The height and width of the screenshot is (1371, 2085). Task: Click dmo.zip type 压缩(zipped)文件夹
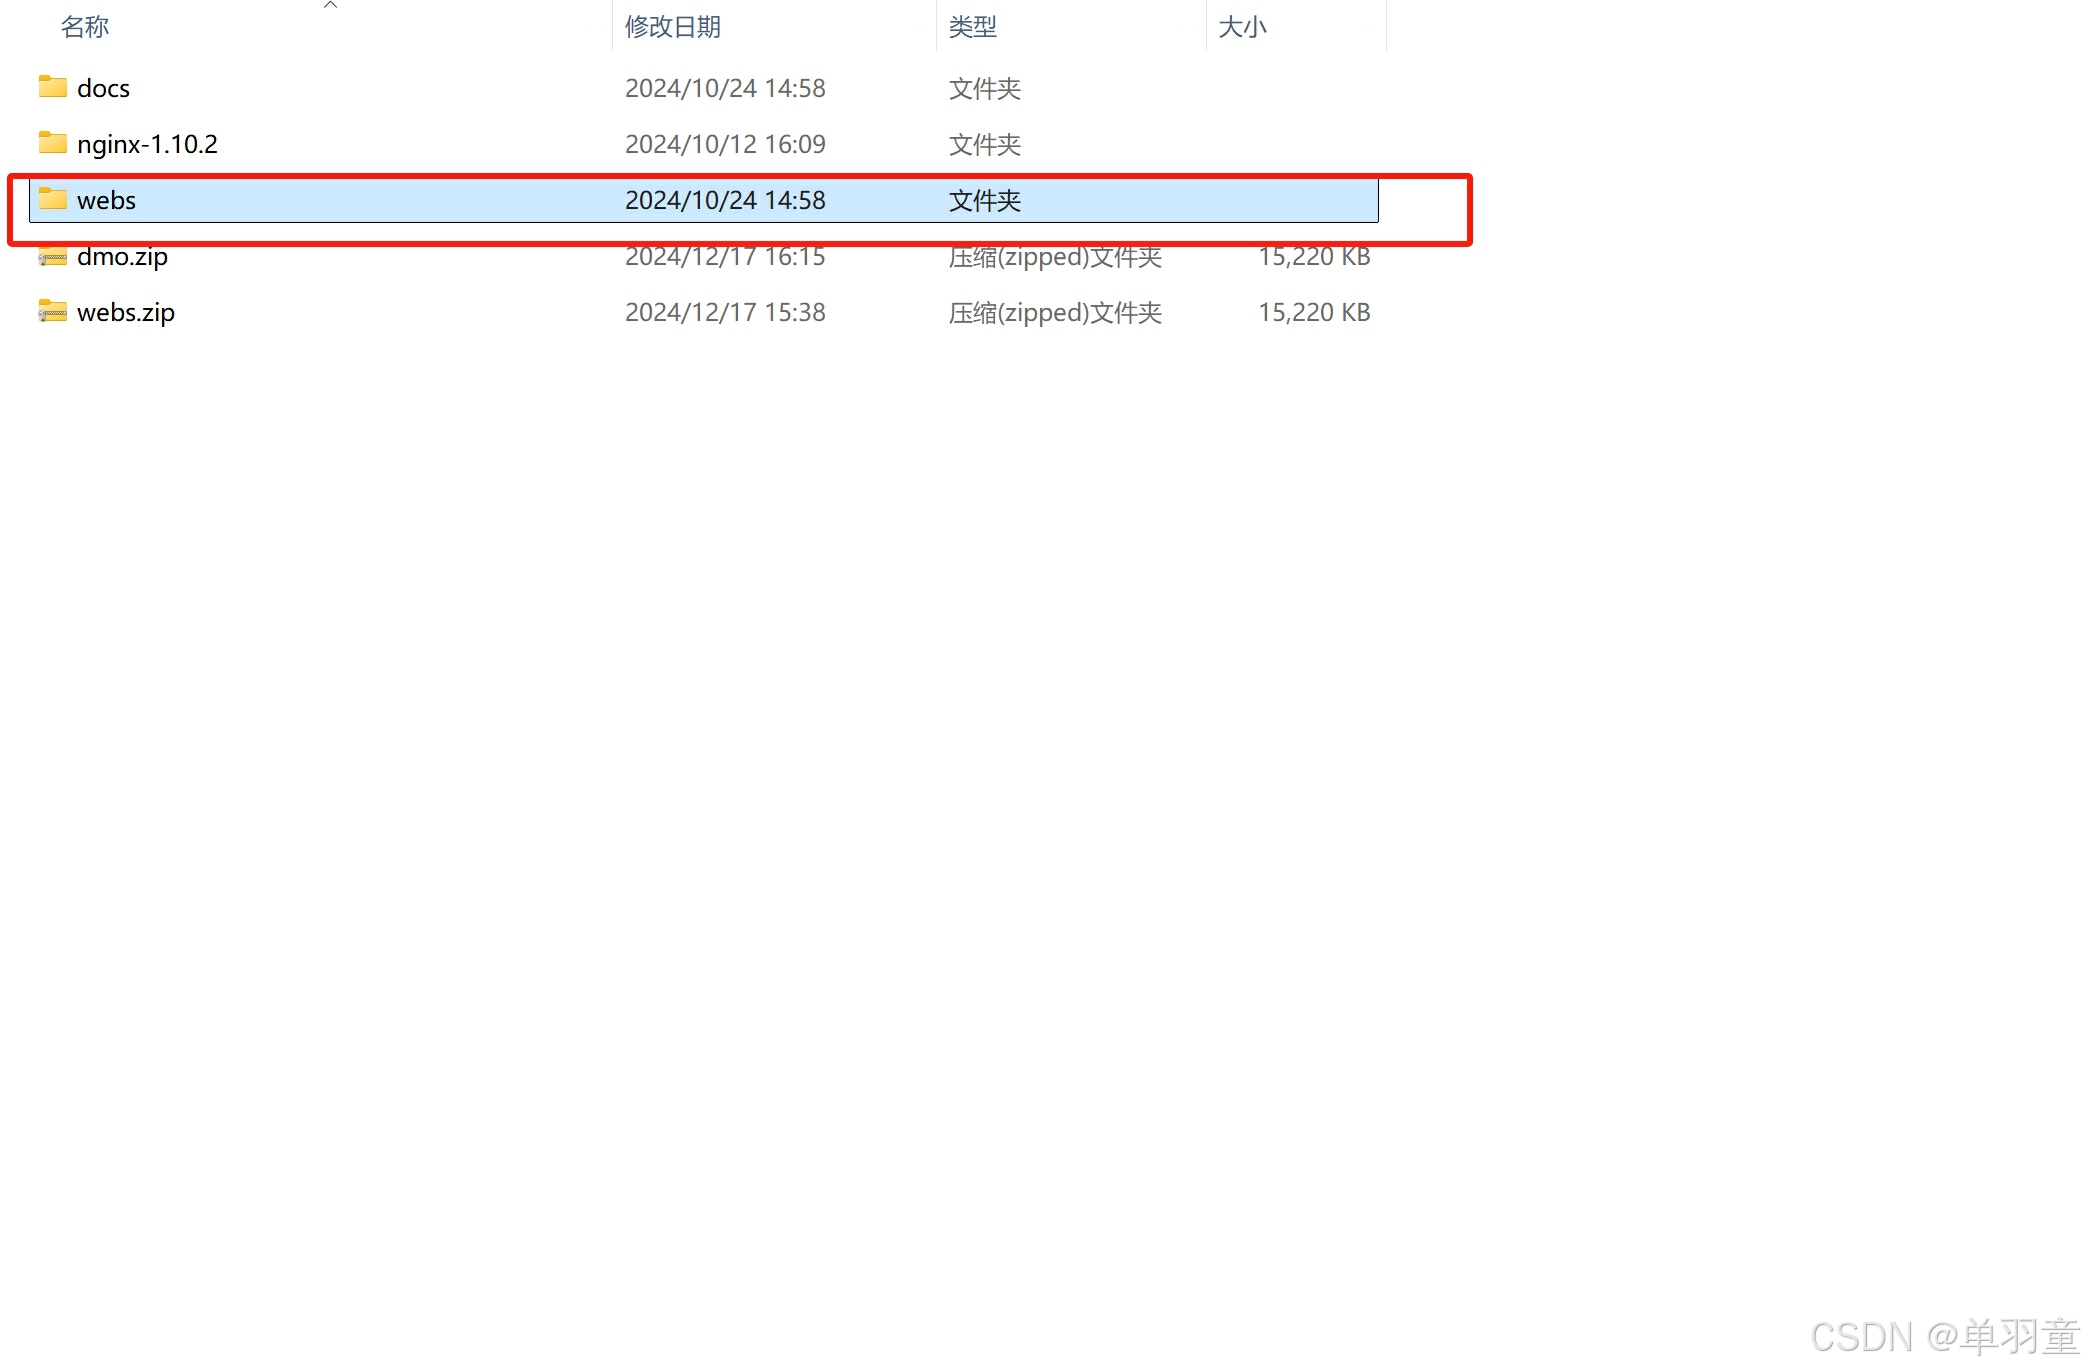pos(1054,256)
